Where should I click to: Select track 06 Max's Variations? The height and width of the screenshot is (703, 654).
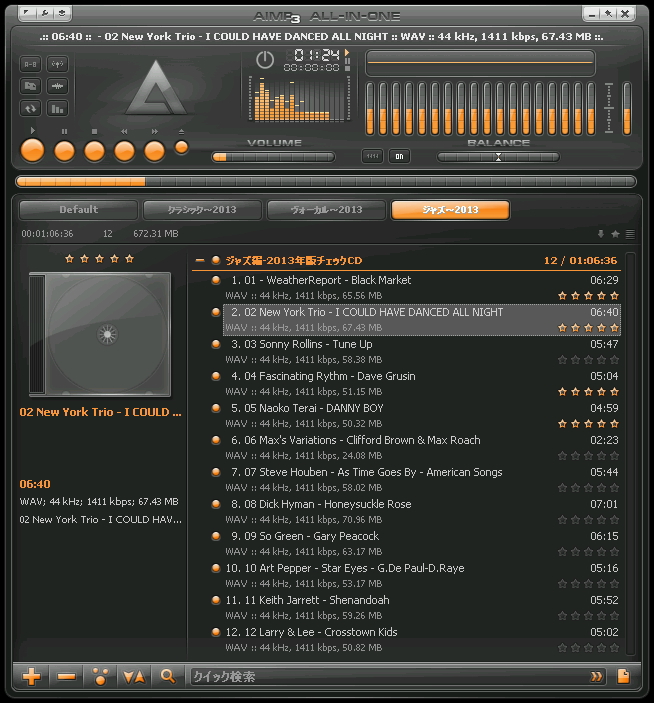tap(421, 447)
